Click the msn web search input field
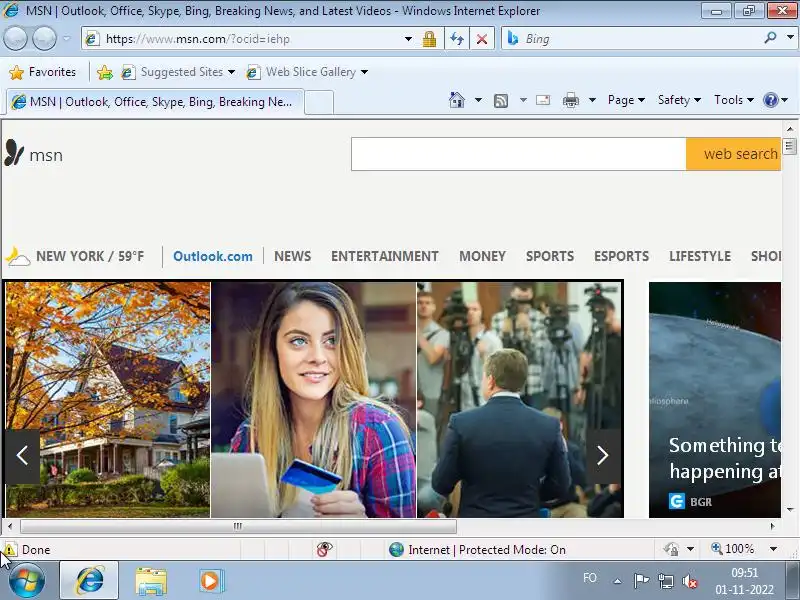This screenshot has width=800, height=600. tap(518, 154)
